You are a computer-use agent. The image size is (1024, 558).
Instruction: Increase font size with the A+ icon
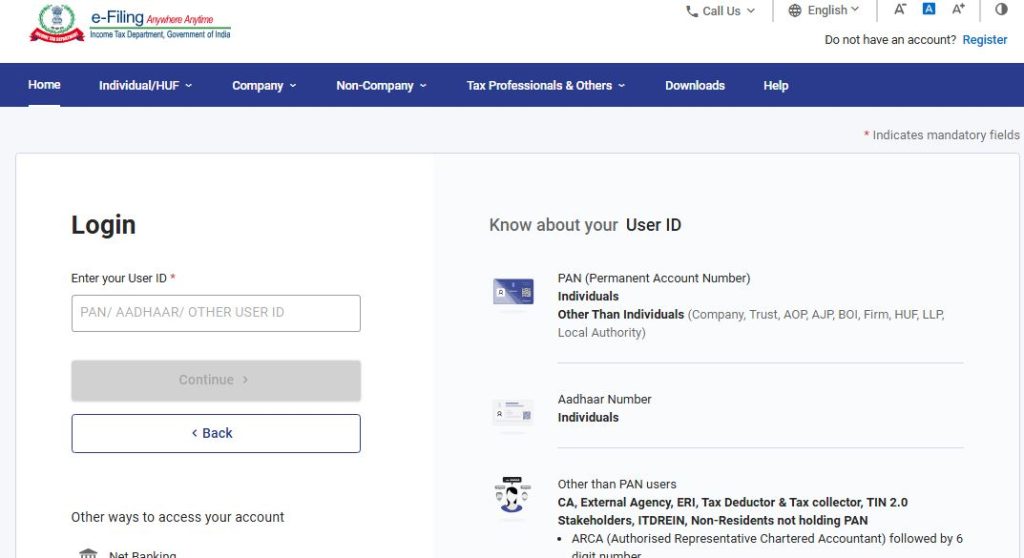[x=958, y=9]
